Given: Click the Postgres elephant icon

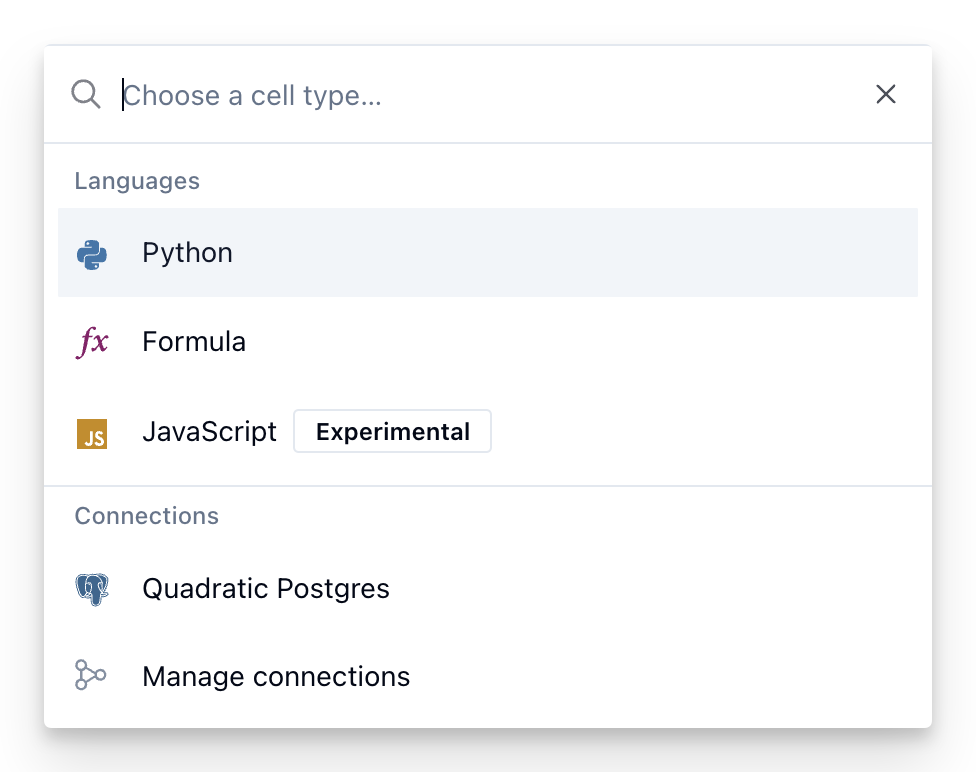Looking at the screenshot, I should point(92,589).
